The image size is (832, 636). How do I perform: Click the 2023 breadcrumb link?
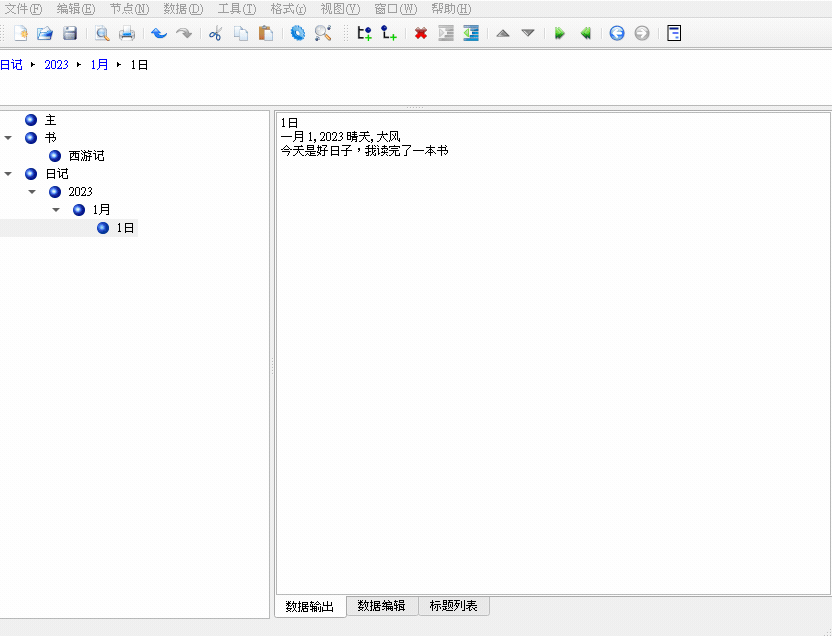click(x=56, y=65)
